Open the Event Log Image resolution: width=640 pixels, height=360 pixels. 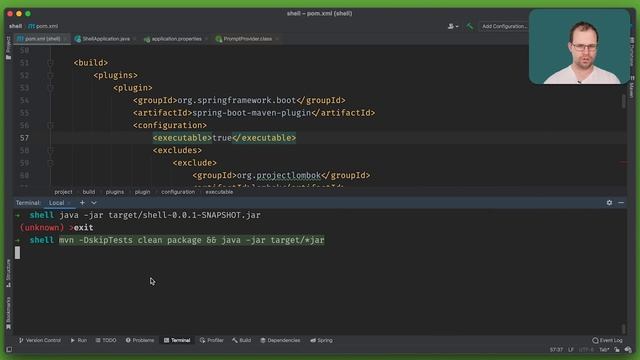point(607,340)
